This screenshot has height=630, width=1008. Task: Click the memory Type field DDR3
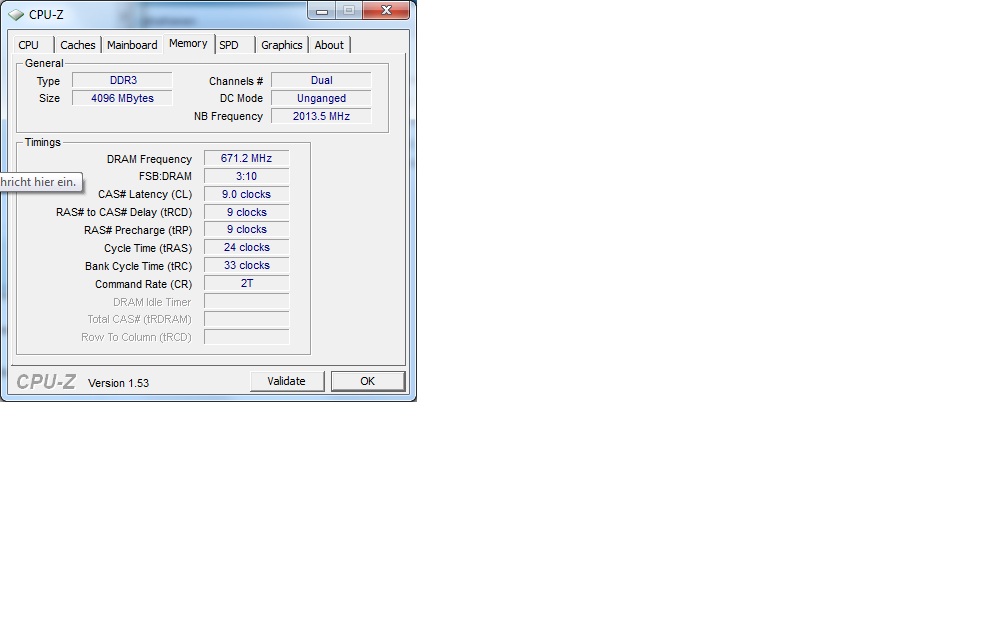[x=123, y=80]
